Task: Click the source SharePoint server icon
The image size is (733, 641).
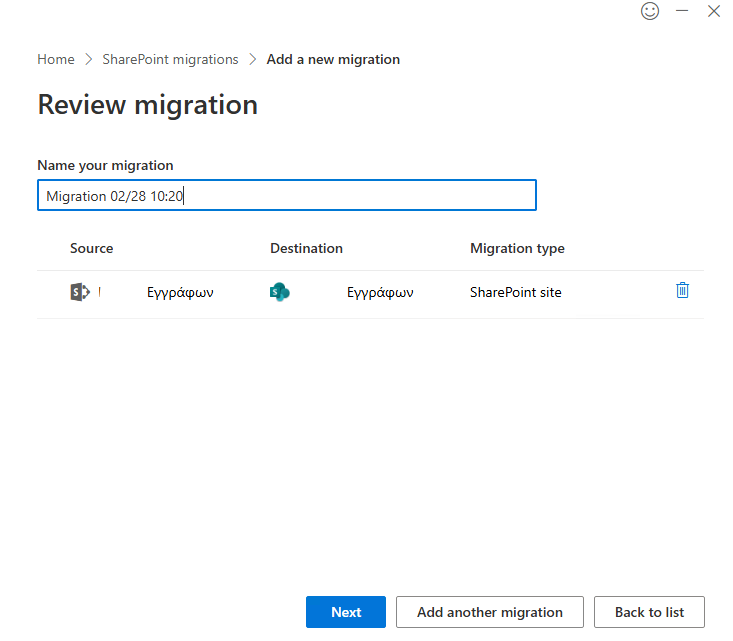Action: click(x=80, y=292)
